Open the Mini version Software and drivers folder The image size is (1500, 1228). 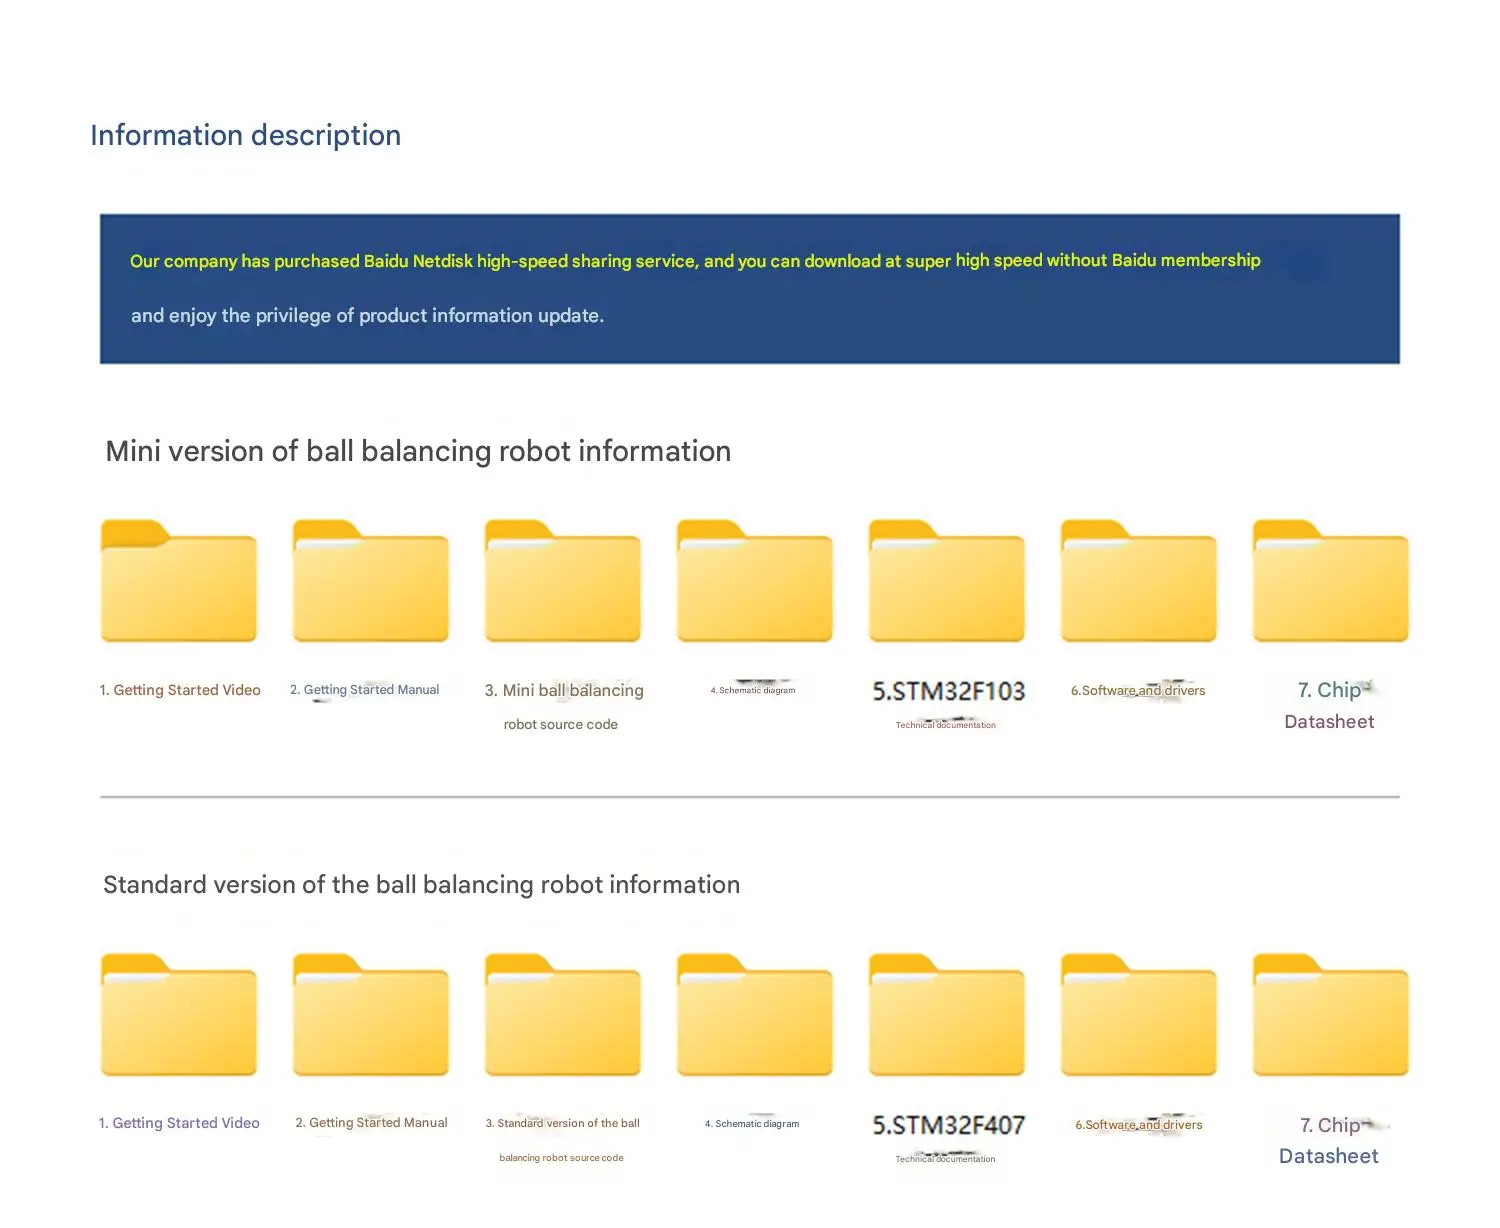[x=1139, y=581]
